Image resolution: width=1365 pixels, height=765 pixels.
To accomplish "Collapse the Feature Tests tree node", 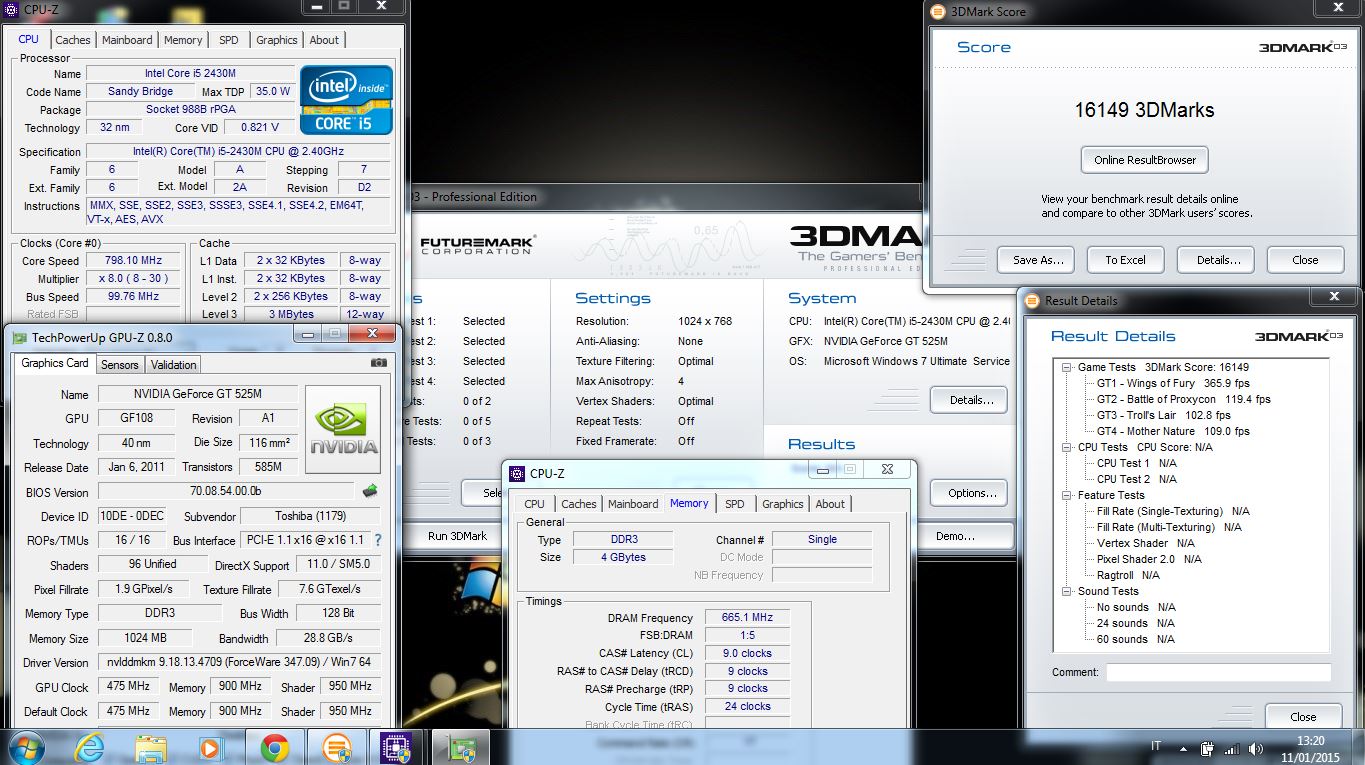I will point(1068,495).
